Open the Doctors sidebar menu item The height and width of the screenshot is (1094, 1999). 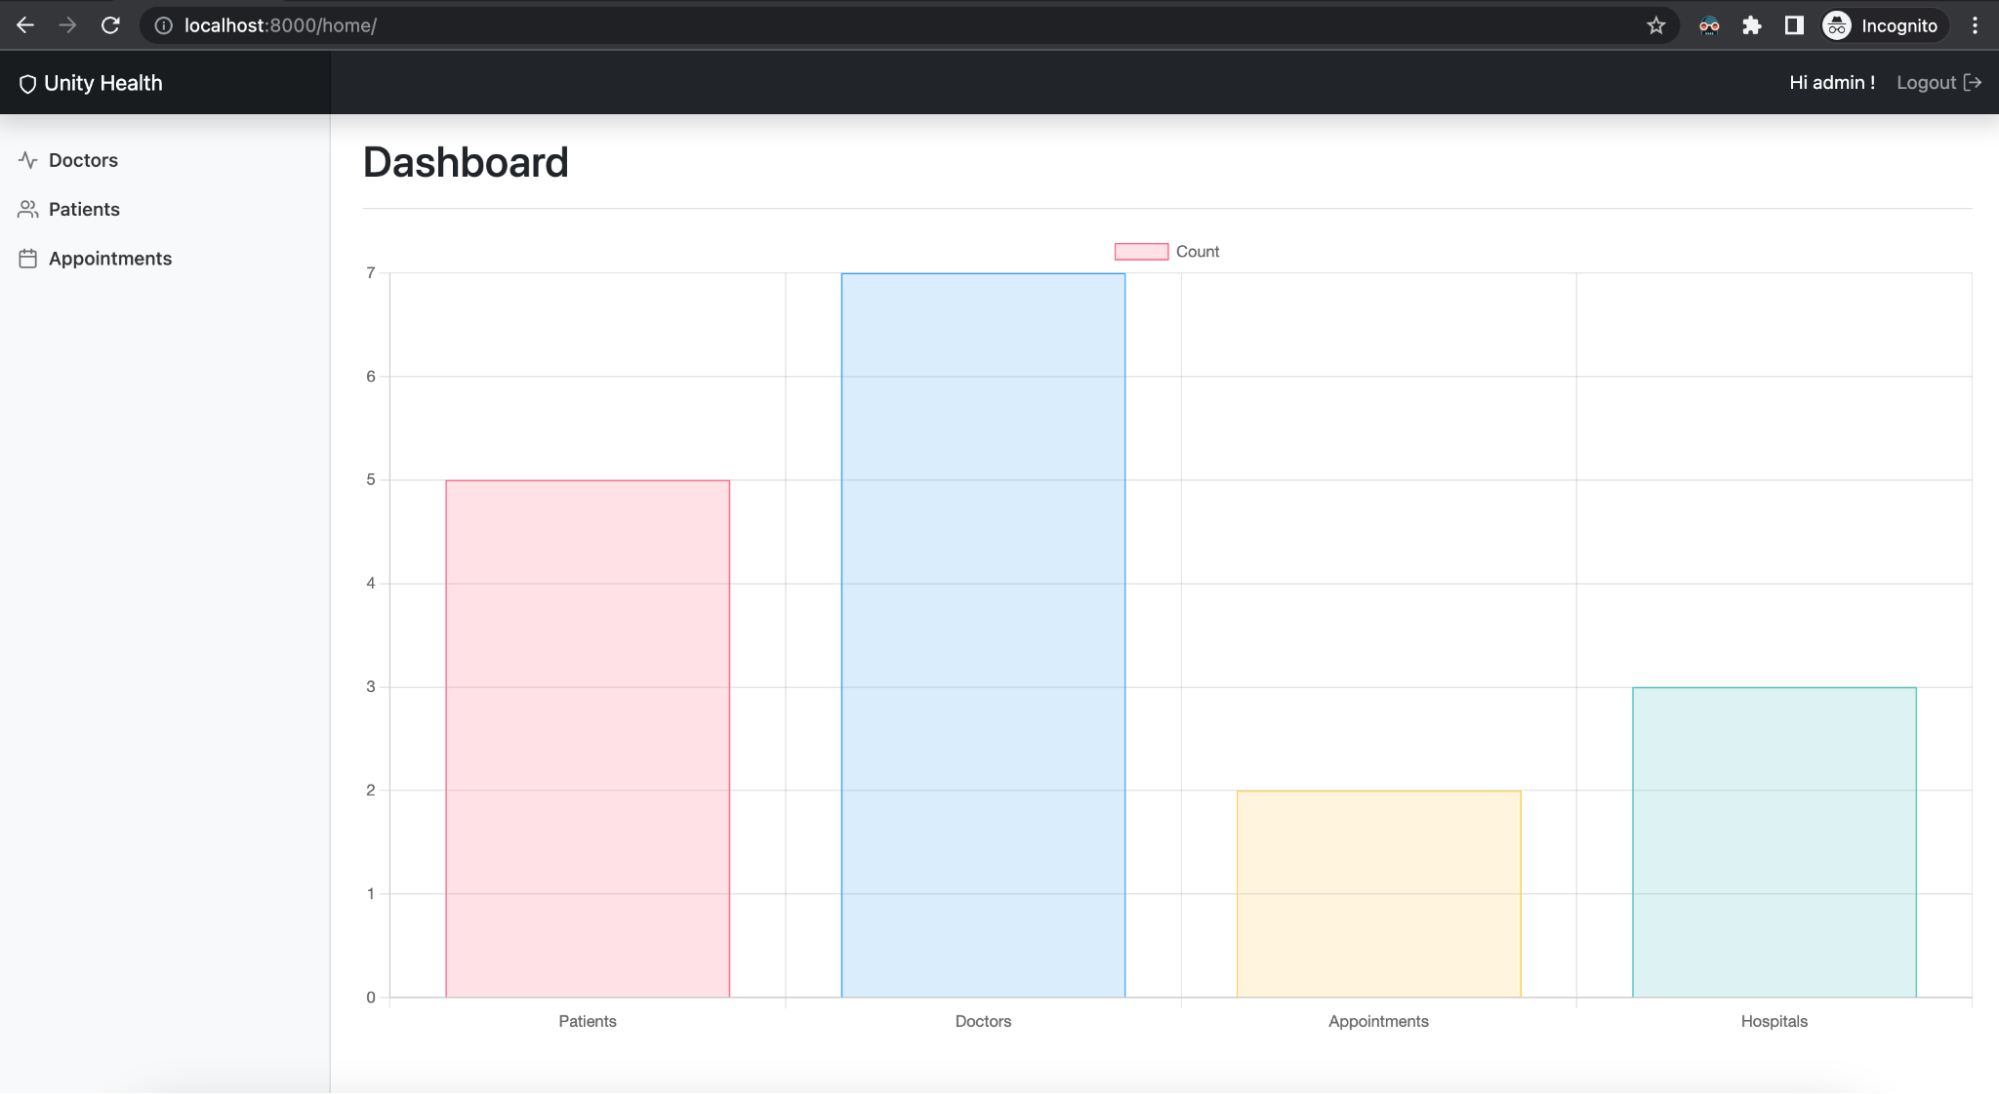83,160
